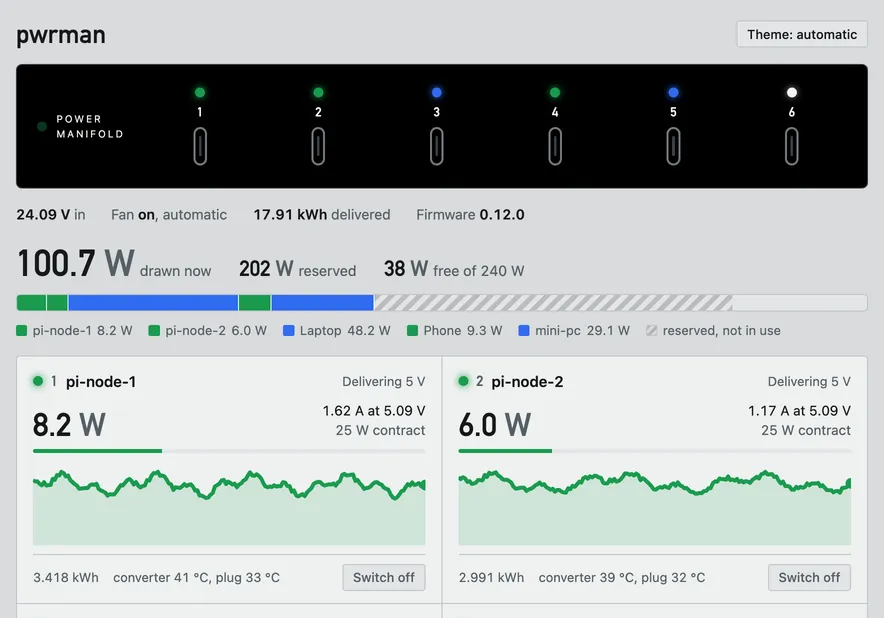The height and width of the screenshot is (618, 884).
Task: Click converter 41 °C, plug 33 °C
Action: click(x=196, y=577)
